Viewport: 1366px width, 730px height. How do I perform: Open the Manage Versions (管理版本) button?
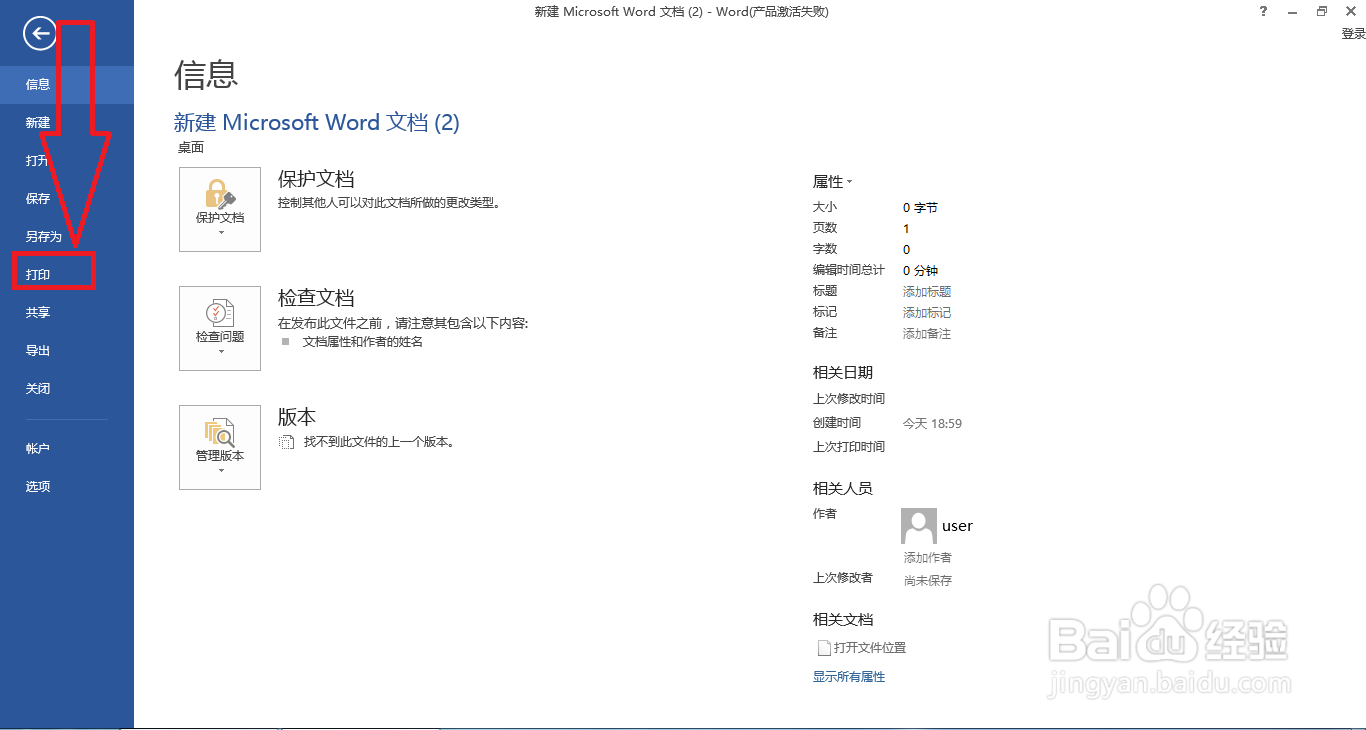coord(220,447)
